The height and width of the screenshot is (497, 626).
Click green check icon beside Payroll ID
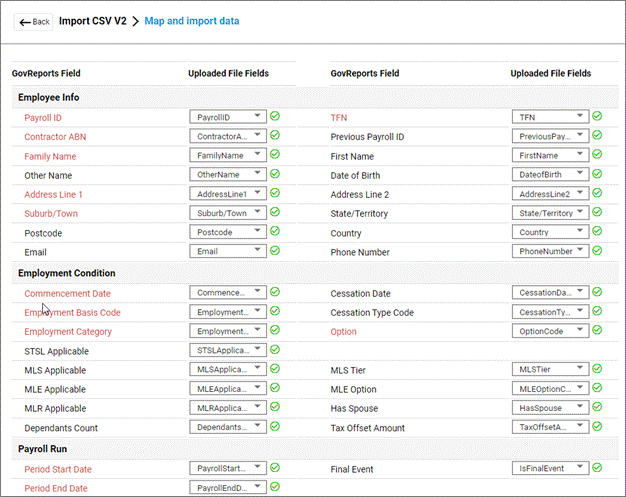click(x=275, y=117)
